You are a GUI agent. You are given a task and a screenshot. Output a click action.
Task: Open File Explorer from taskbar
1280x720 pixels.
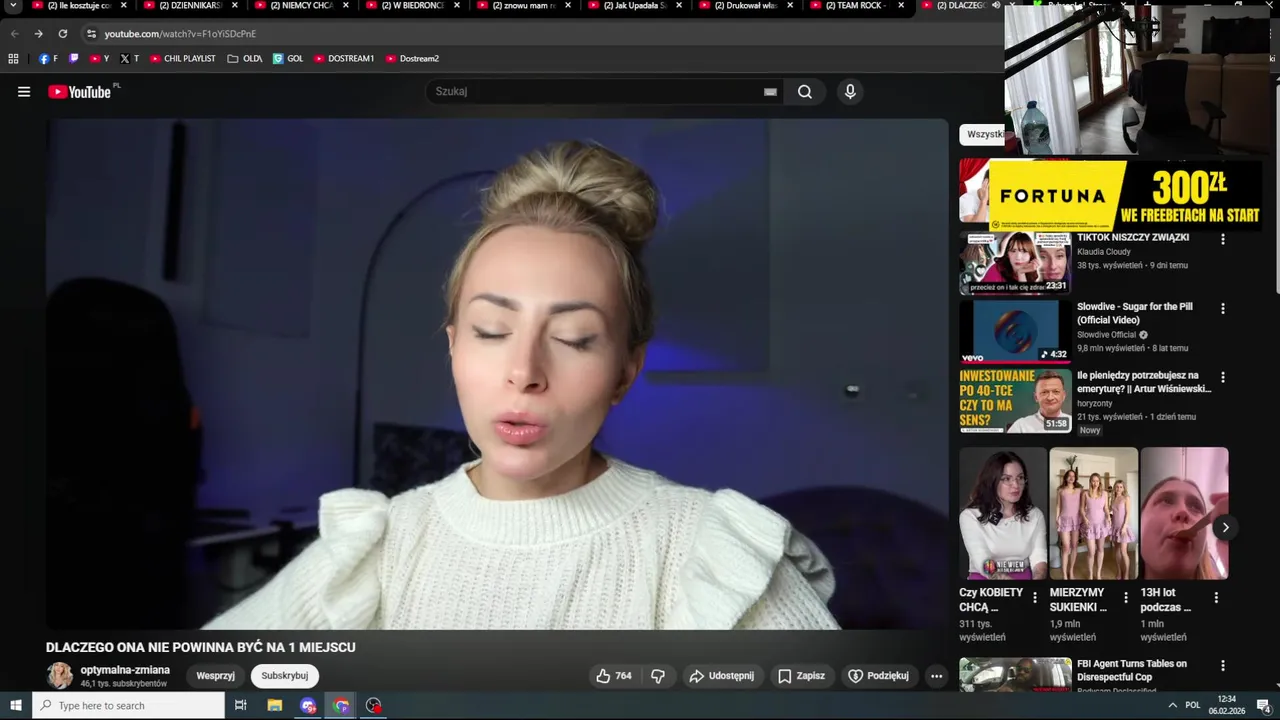point(274,706)
